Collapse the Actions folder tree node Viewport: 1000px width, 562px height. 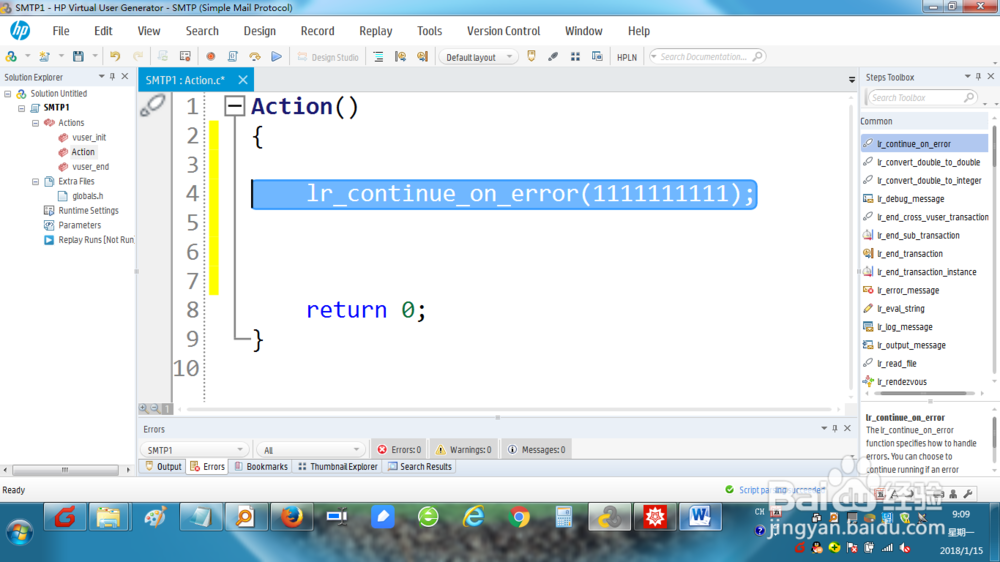[36, 122]
